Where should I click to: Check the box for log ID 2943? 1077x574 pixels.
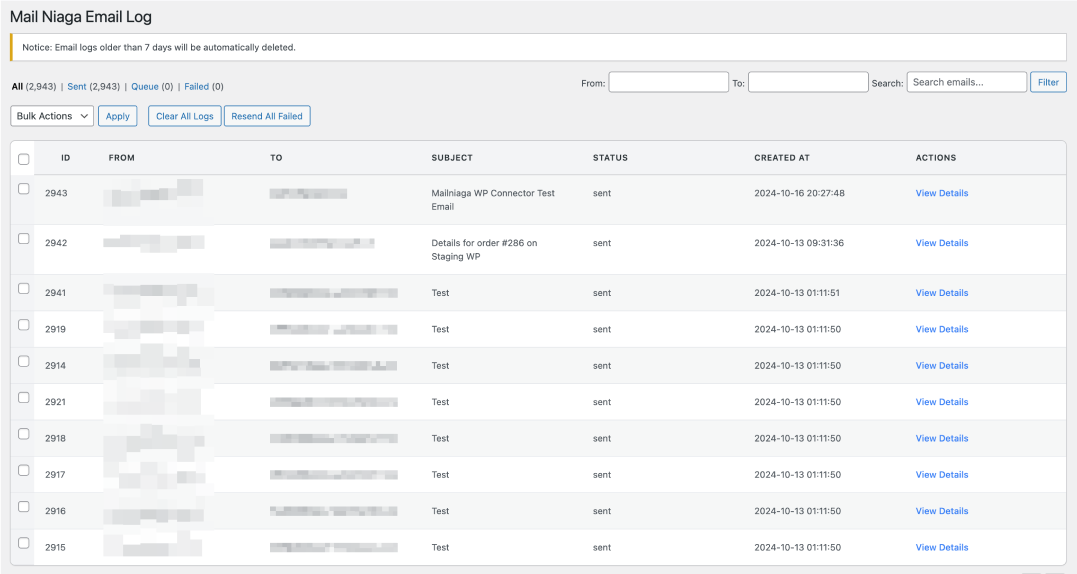[24, 189]
